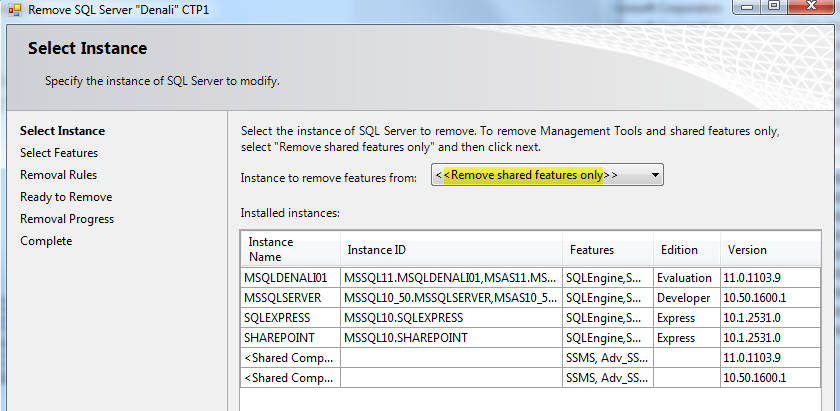
Task: Select the SHAREPOINT instance row
Action: (x=530, y=338)
